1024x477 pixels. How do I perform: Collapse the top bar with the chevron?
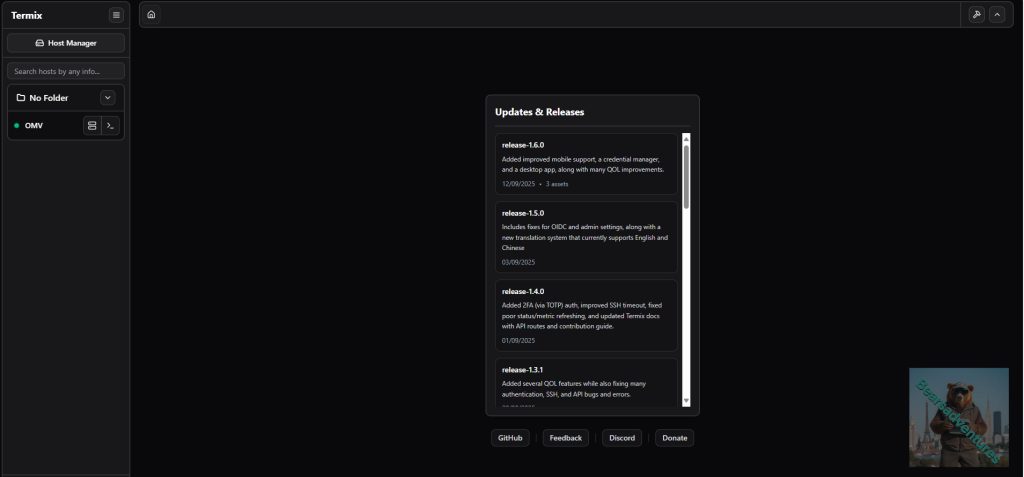pos(996,15)
